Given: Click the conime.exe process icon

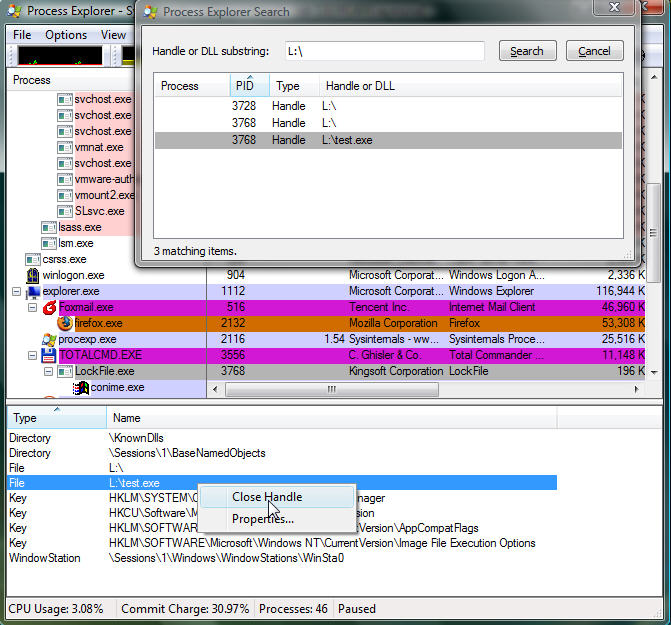Looking at the screenshot, I should point(81,388).
